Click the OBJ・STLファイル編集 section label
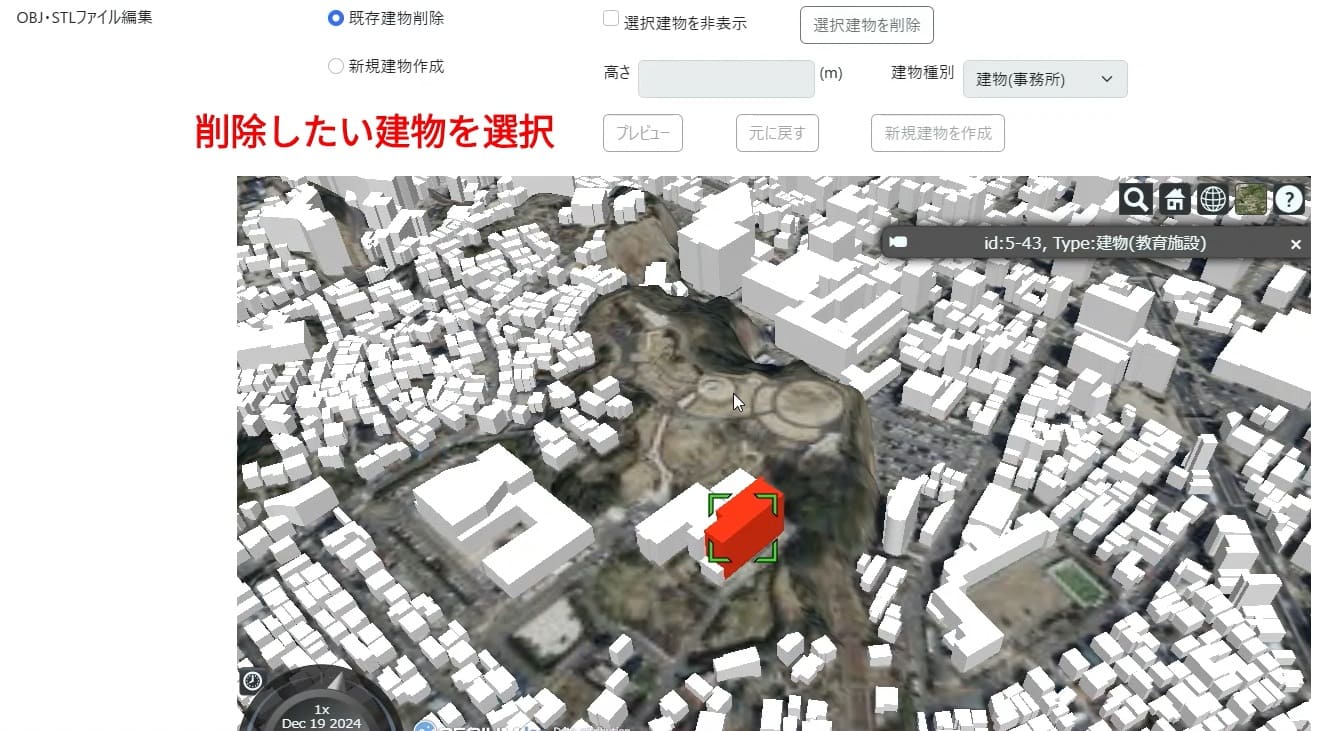This screenshot has width=1328, height=731. [85, 17]
